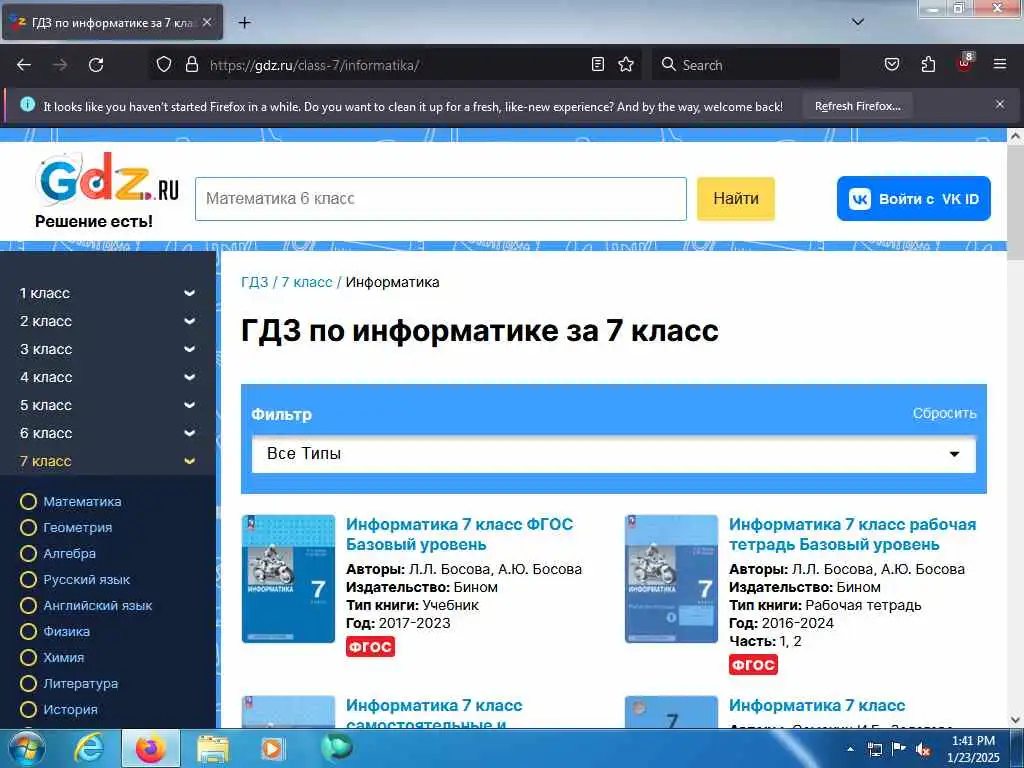Select the Алгебра subject circle
1024x768 pixels.
pos(28,554)
